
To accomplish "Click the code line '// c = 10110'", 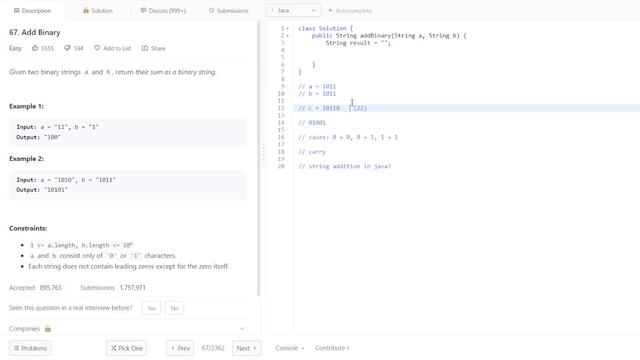I will (x=319, y=108).
